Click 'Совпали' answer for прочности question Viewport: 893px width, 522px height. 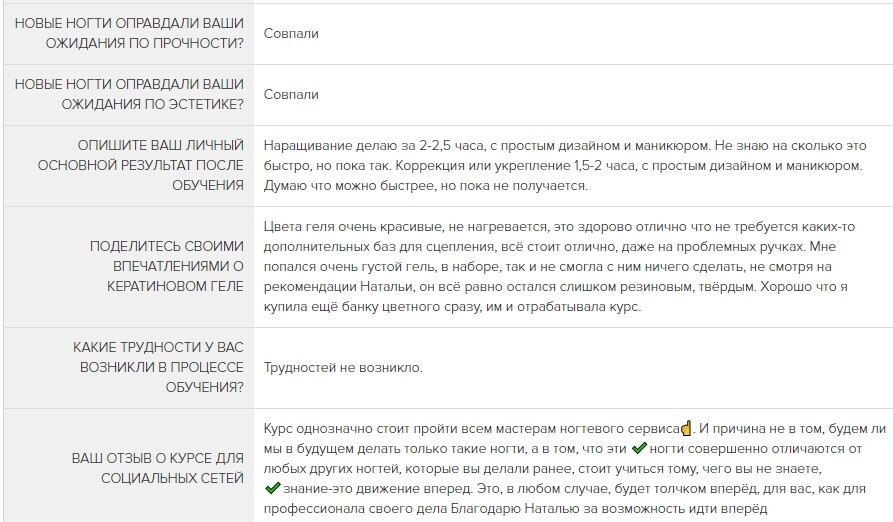point(291,34)
